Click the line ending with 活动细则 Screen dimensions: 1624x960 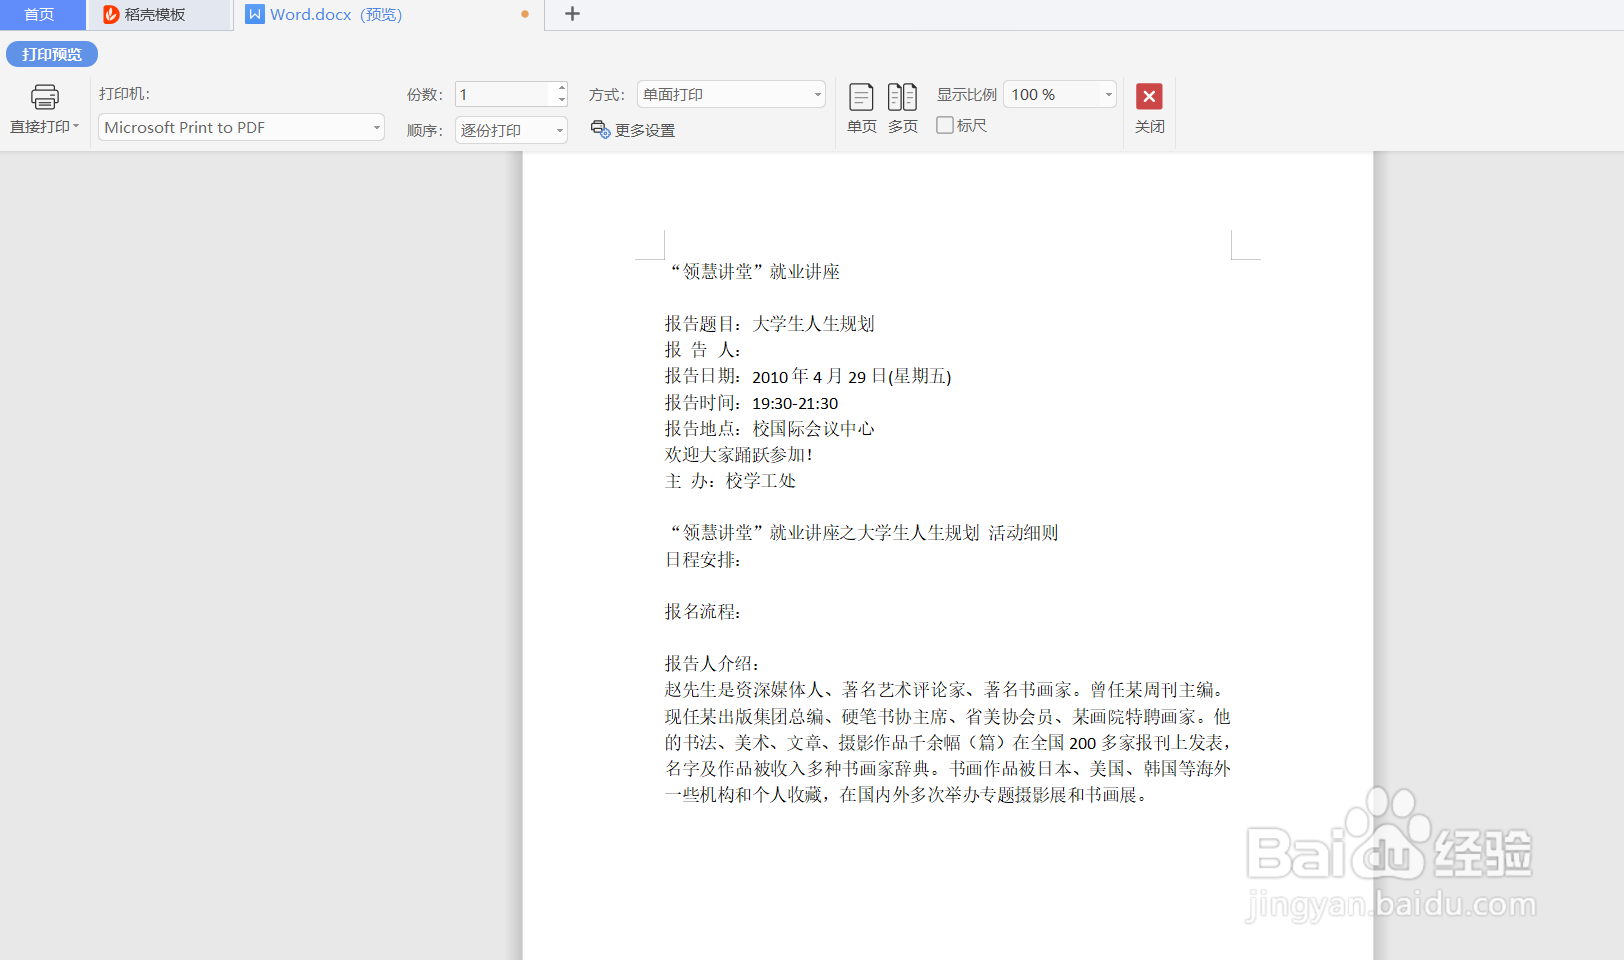[862, 532]
